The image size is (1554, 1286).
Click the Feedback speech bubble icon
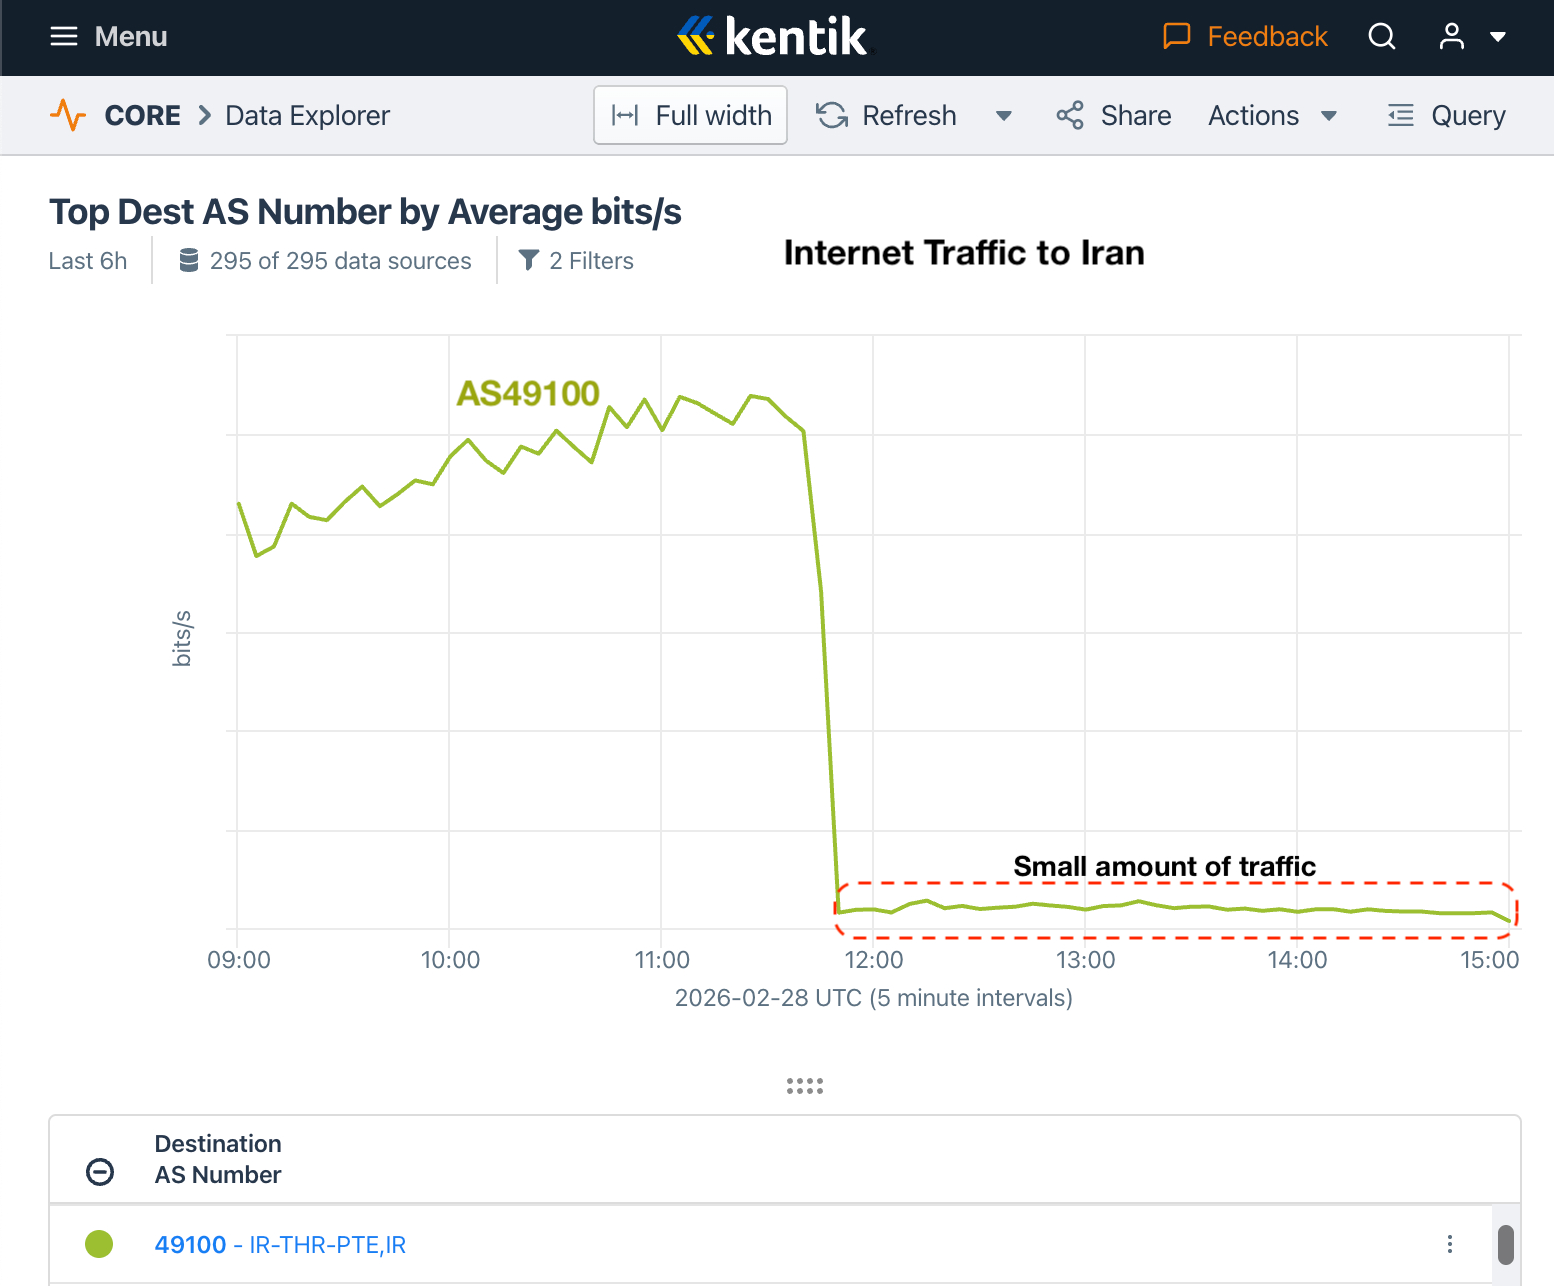[1177, 37]
